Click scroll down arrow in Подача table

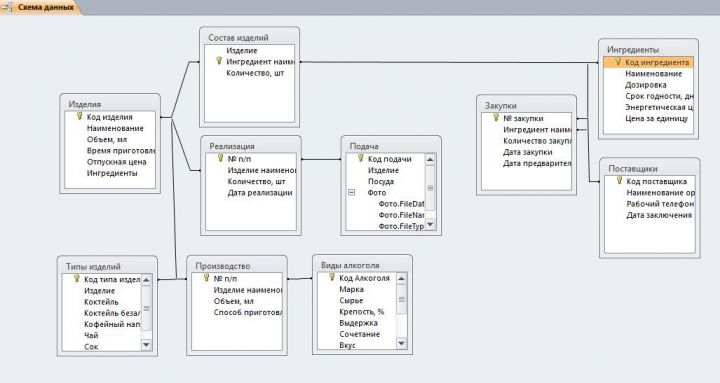[430, 224]
